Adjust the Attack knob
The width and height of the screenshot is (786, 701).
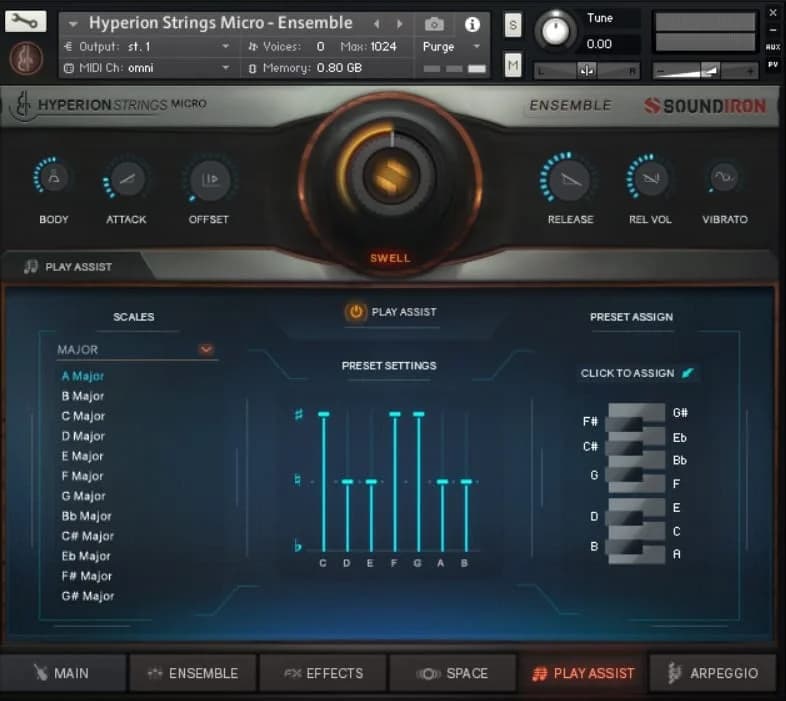click(x=126, y=179)
